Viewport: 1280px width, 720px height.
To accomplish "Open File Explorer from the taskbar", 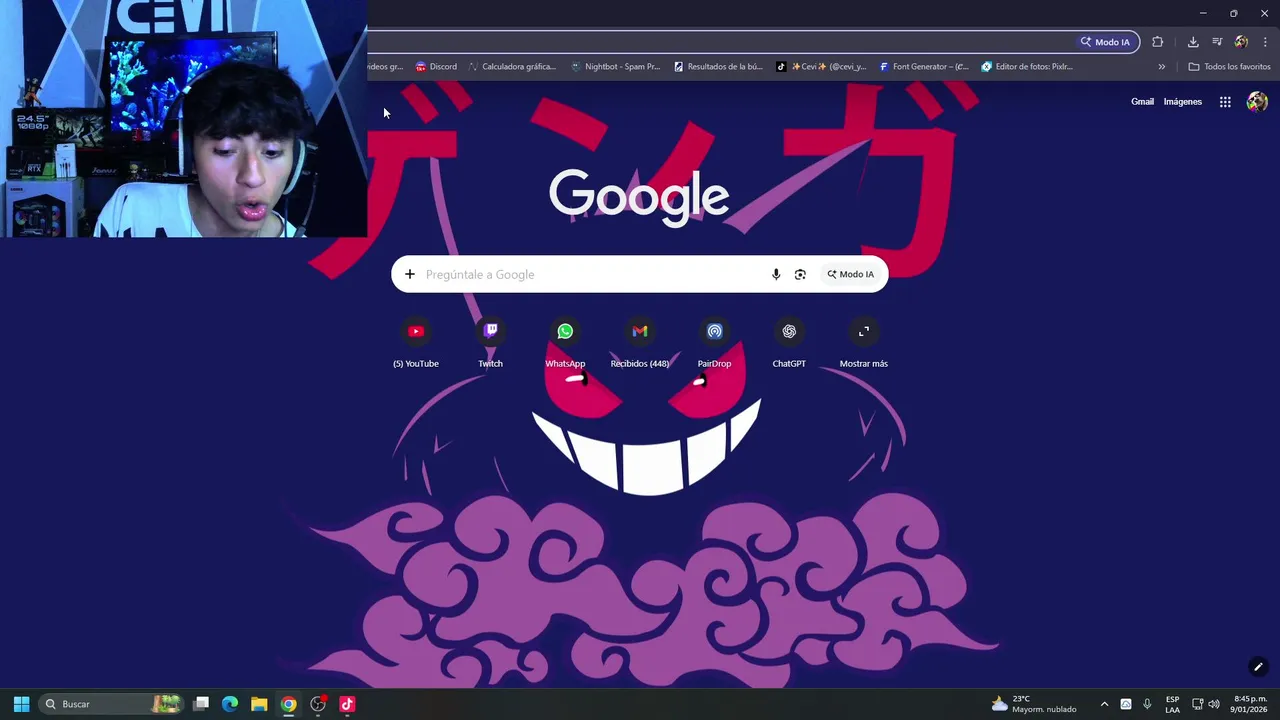I will click(x=259, y=704).
